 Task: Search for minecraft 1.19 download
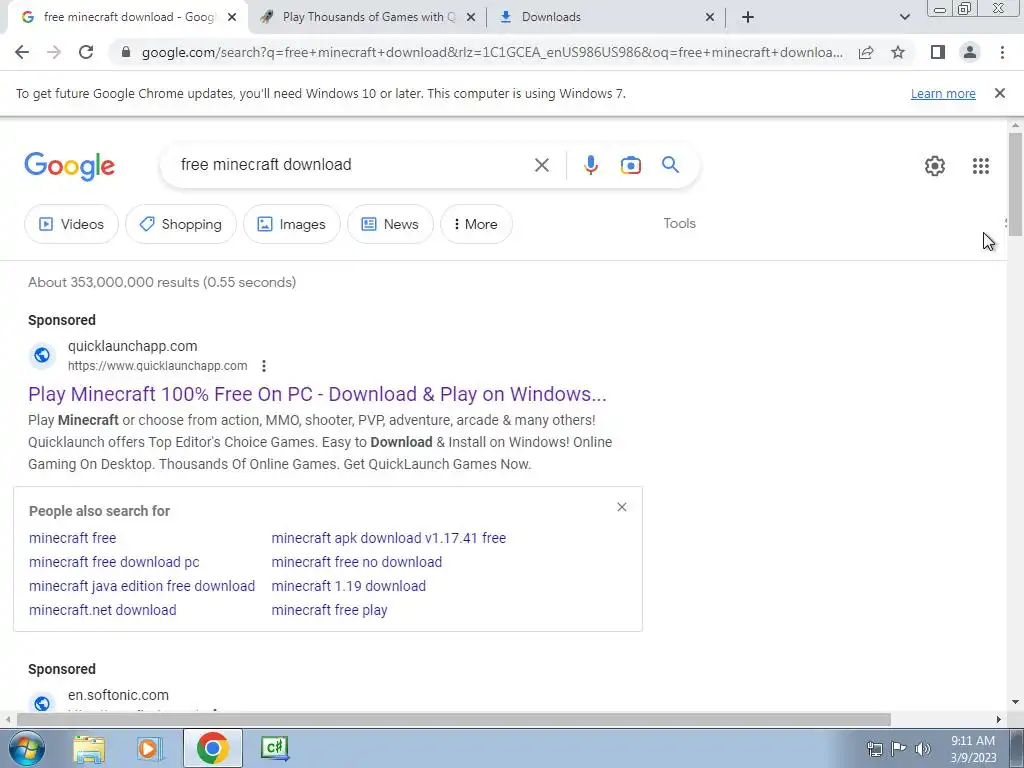pos(349,586)
